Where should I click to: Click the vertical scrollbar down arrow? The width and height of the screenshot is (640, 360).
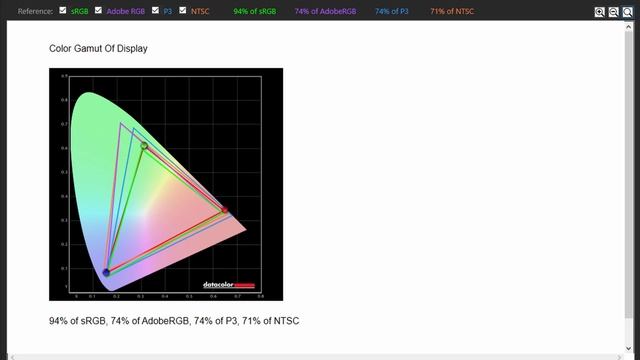[x=629, y=348]
